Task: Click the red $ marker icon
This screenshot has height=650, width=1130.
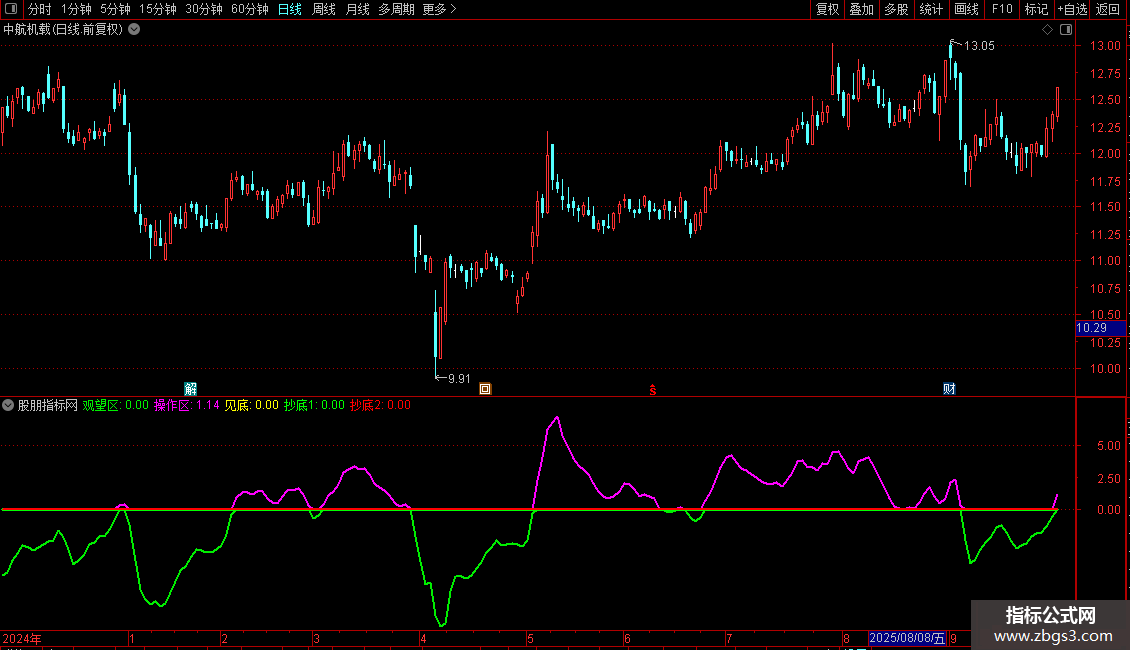Action: click(x=653, y=389)
